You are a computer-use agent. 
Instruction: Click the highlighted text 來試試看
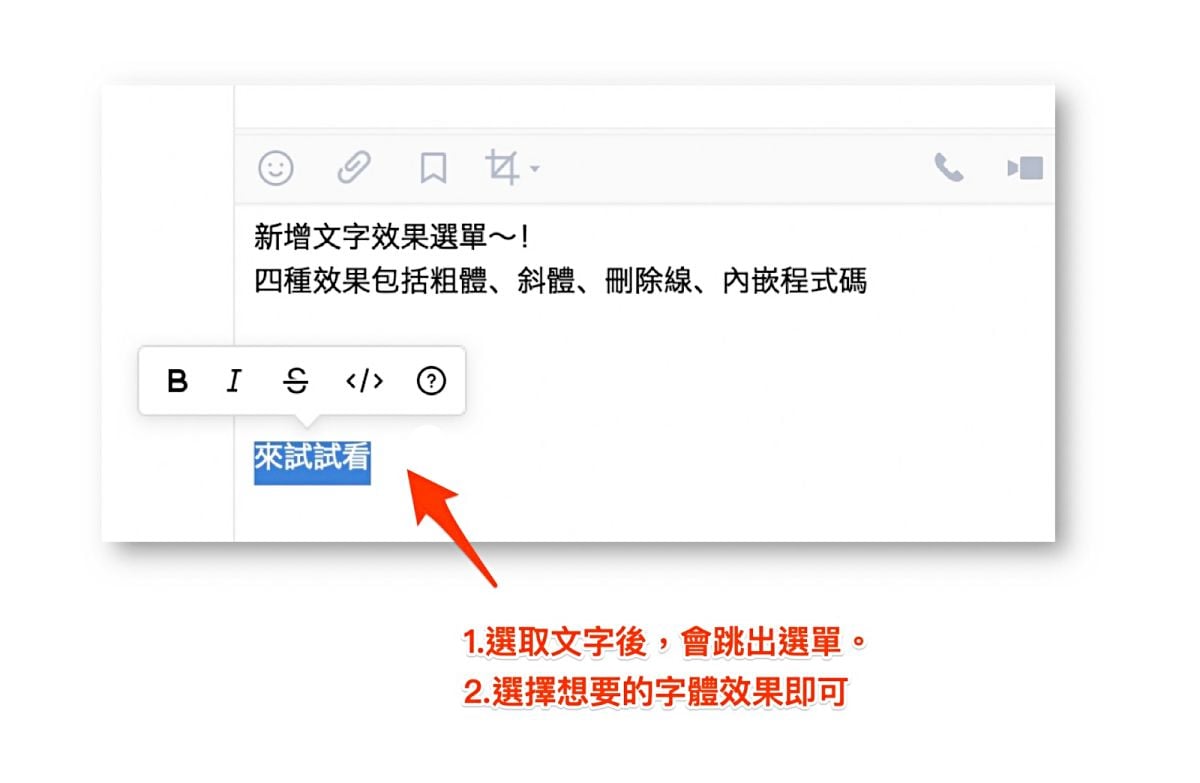tap(312, 459)
